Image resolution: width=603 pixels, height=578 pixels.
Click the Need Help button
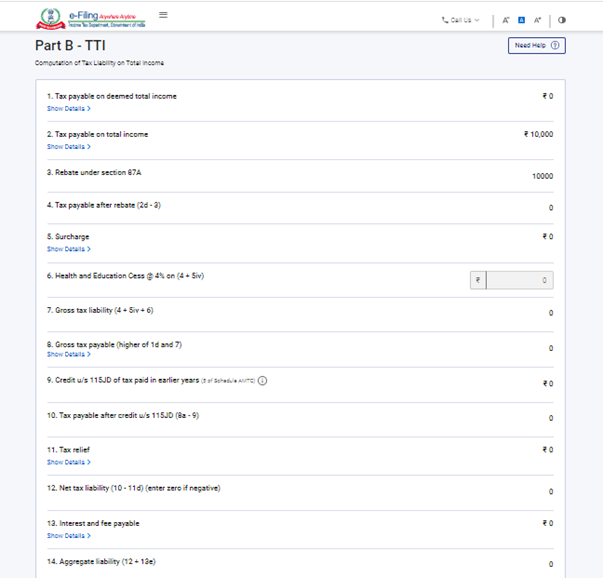[537, 45]
